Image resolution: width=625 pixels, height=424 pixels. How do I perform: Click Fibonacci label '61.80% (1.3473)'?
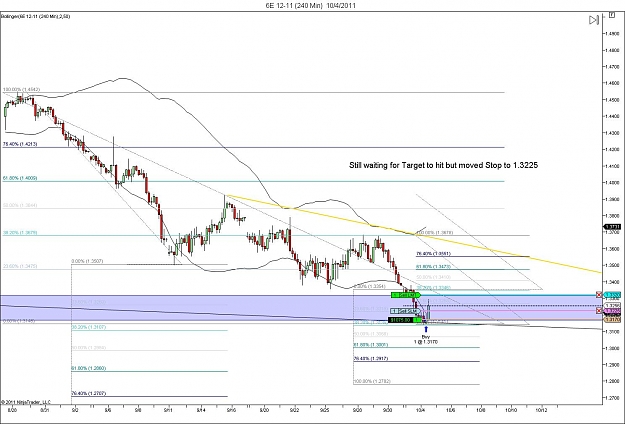pos(433,266)
